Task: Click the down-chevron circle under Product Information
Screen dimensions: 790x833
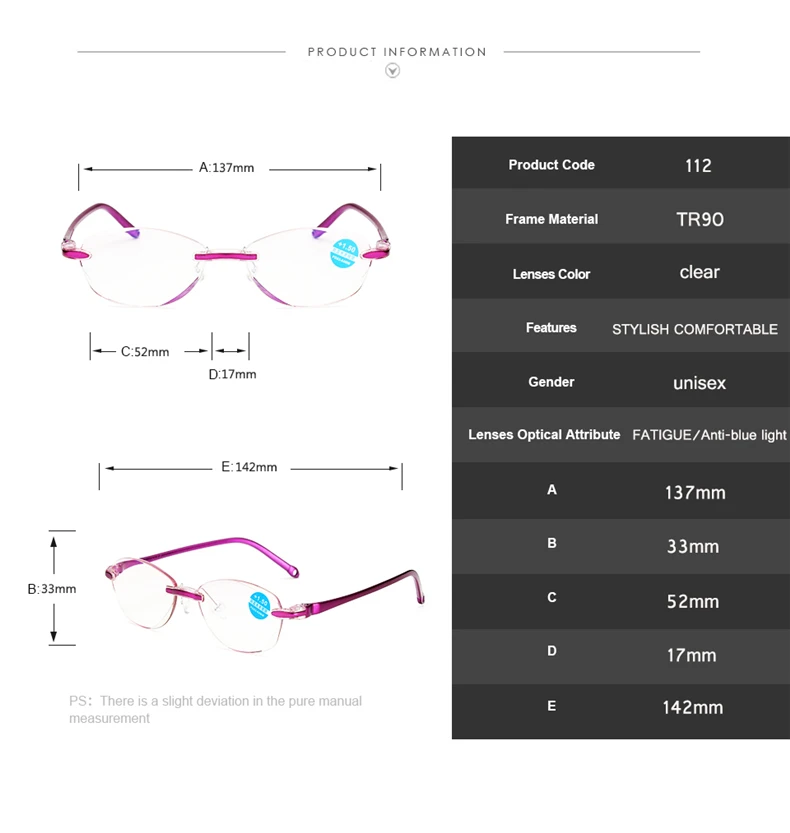Action: pyautogui.click(x=393, y=70)
